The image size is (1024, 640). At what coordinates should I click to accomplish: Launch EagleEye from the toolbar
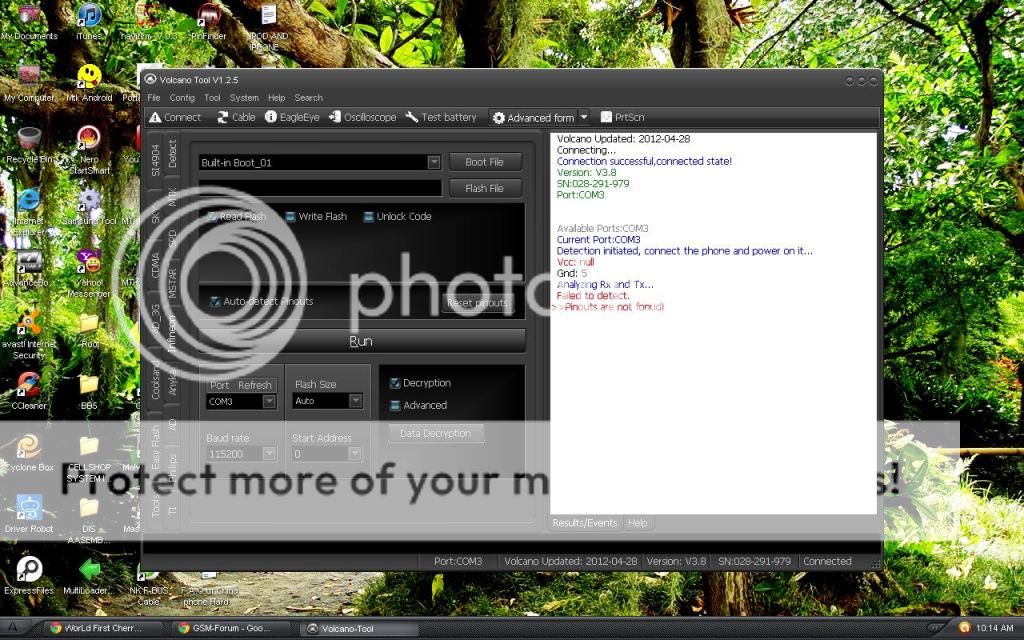271,118
